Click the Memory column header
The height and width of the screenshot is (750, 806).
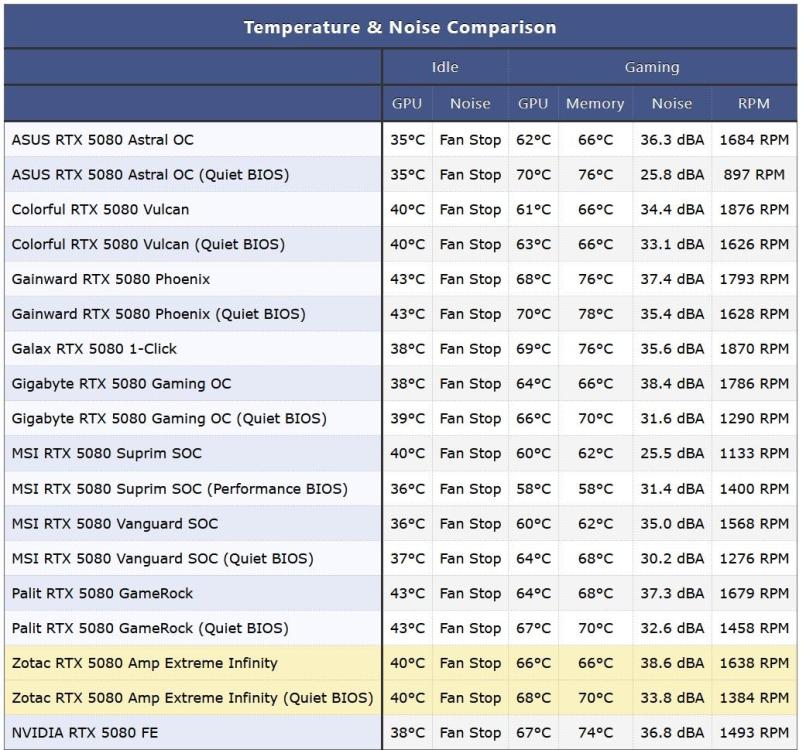click(594, 103)
